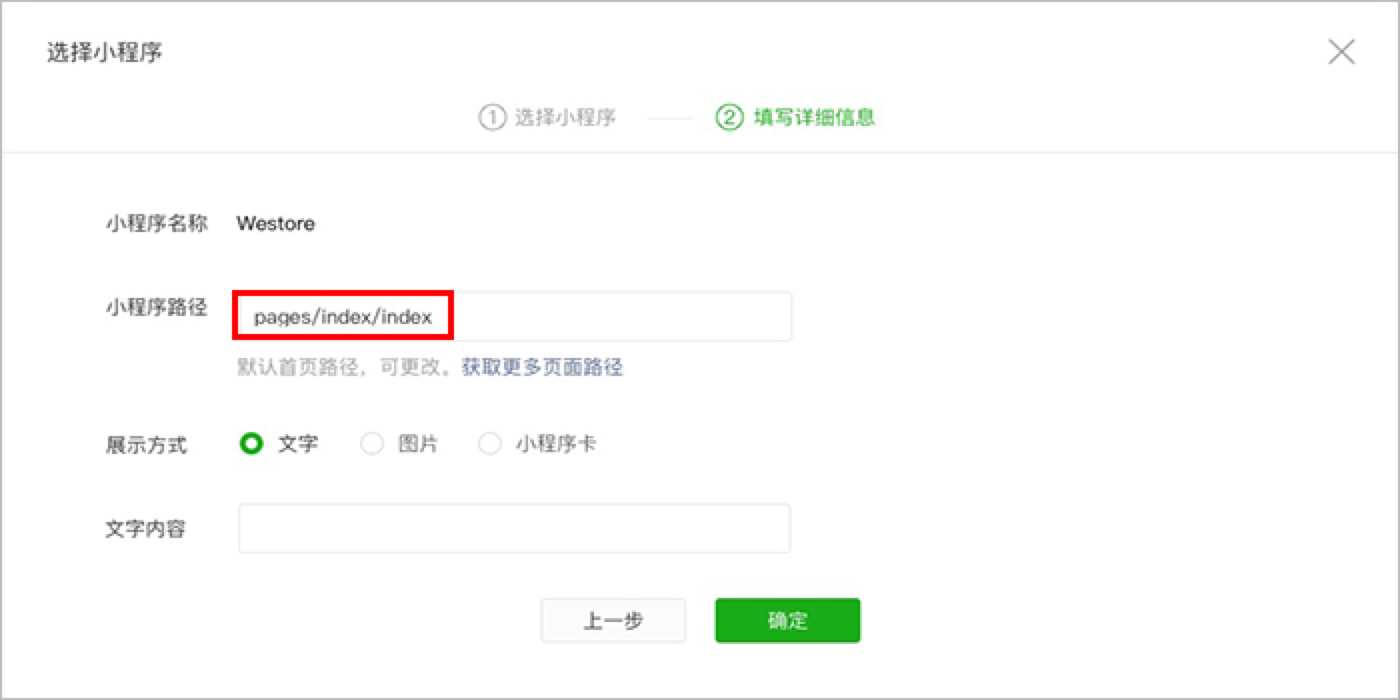
Task: Pick the 小程序卡 display mode radio button
Action: (x=489, y=444)
